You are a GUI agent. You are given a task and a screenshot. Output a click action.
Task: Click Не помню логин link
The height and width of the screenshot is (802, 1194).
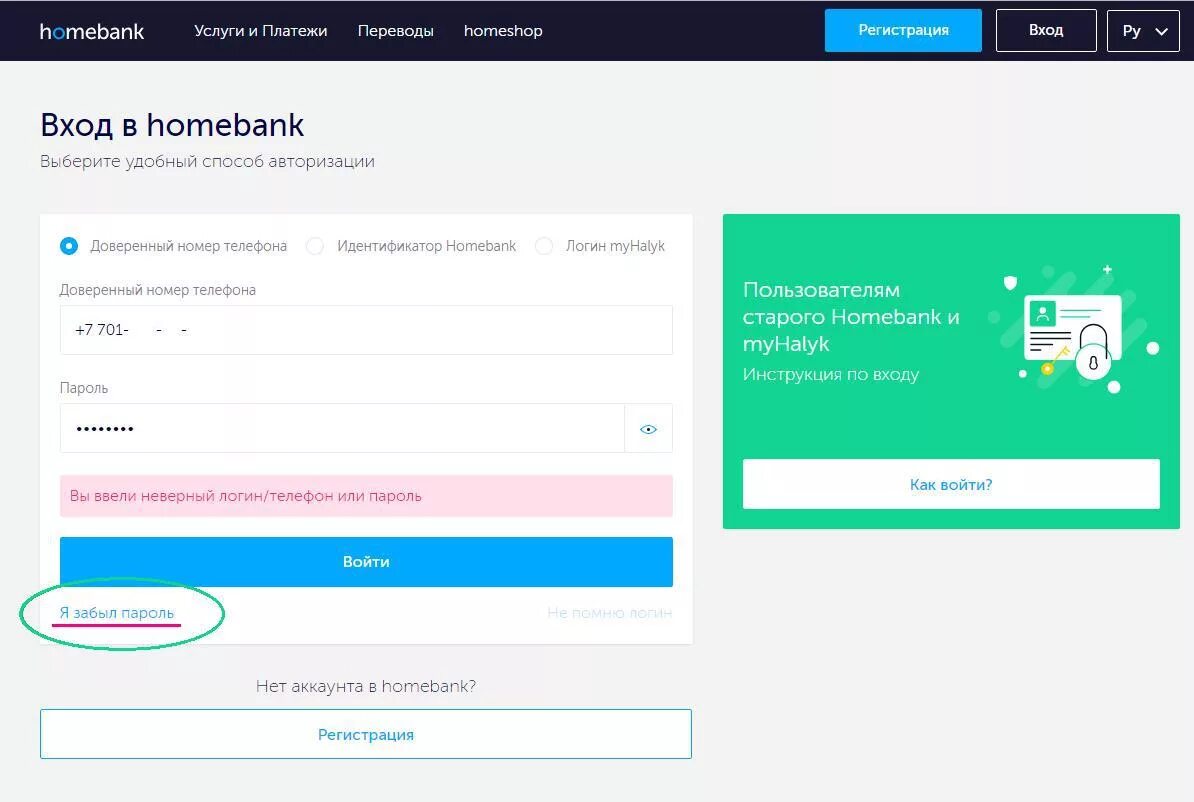(609, 612)
